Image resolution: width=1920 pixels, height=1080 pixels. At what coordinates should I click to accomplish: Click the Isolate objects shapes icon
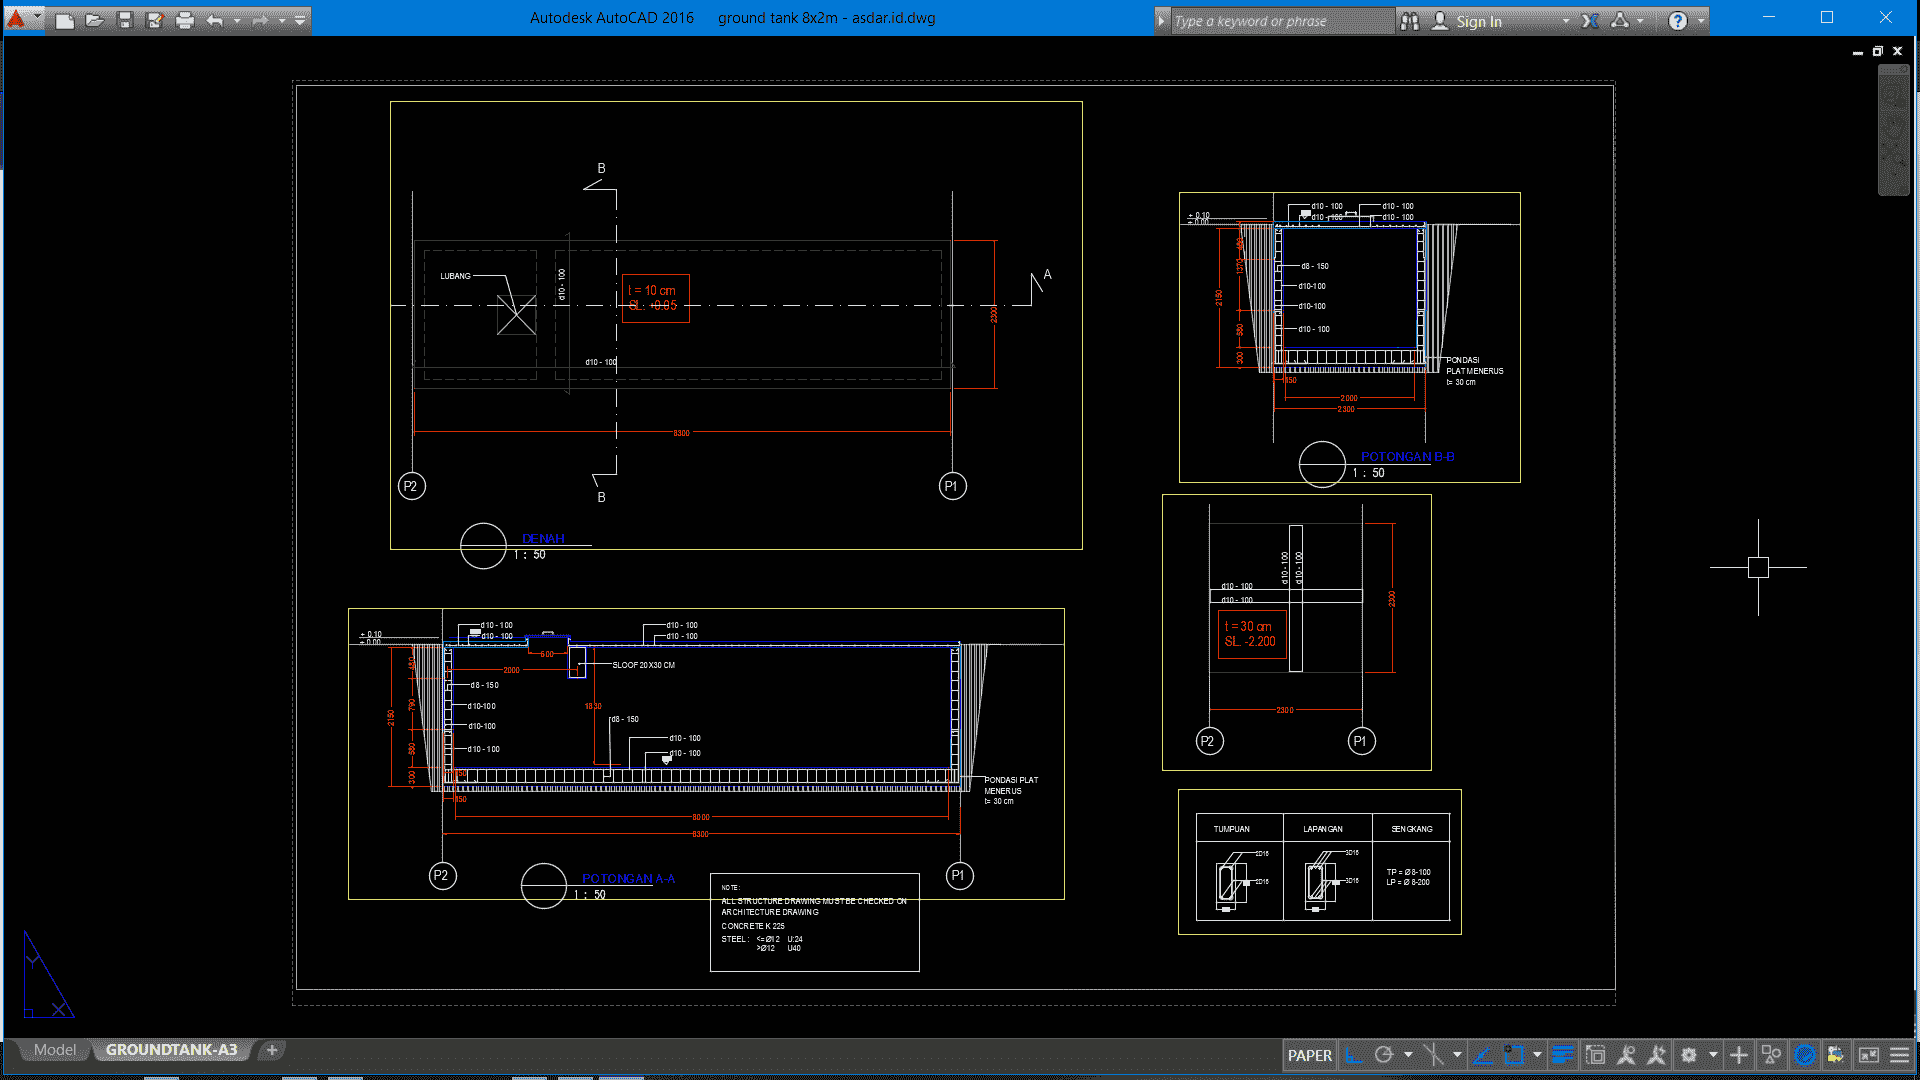click(1771, 1055)
